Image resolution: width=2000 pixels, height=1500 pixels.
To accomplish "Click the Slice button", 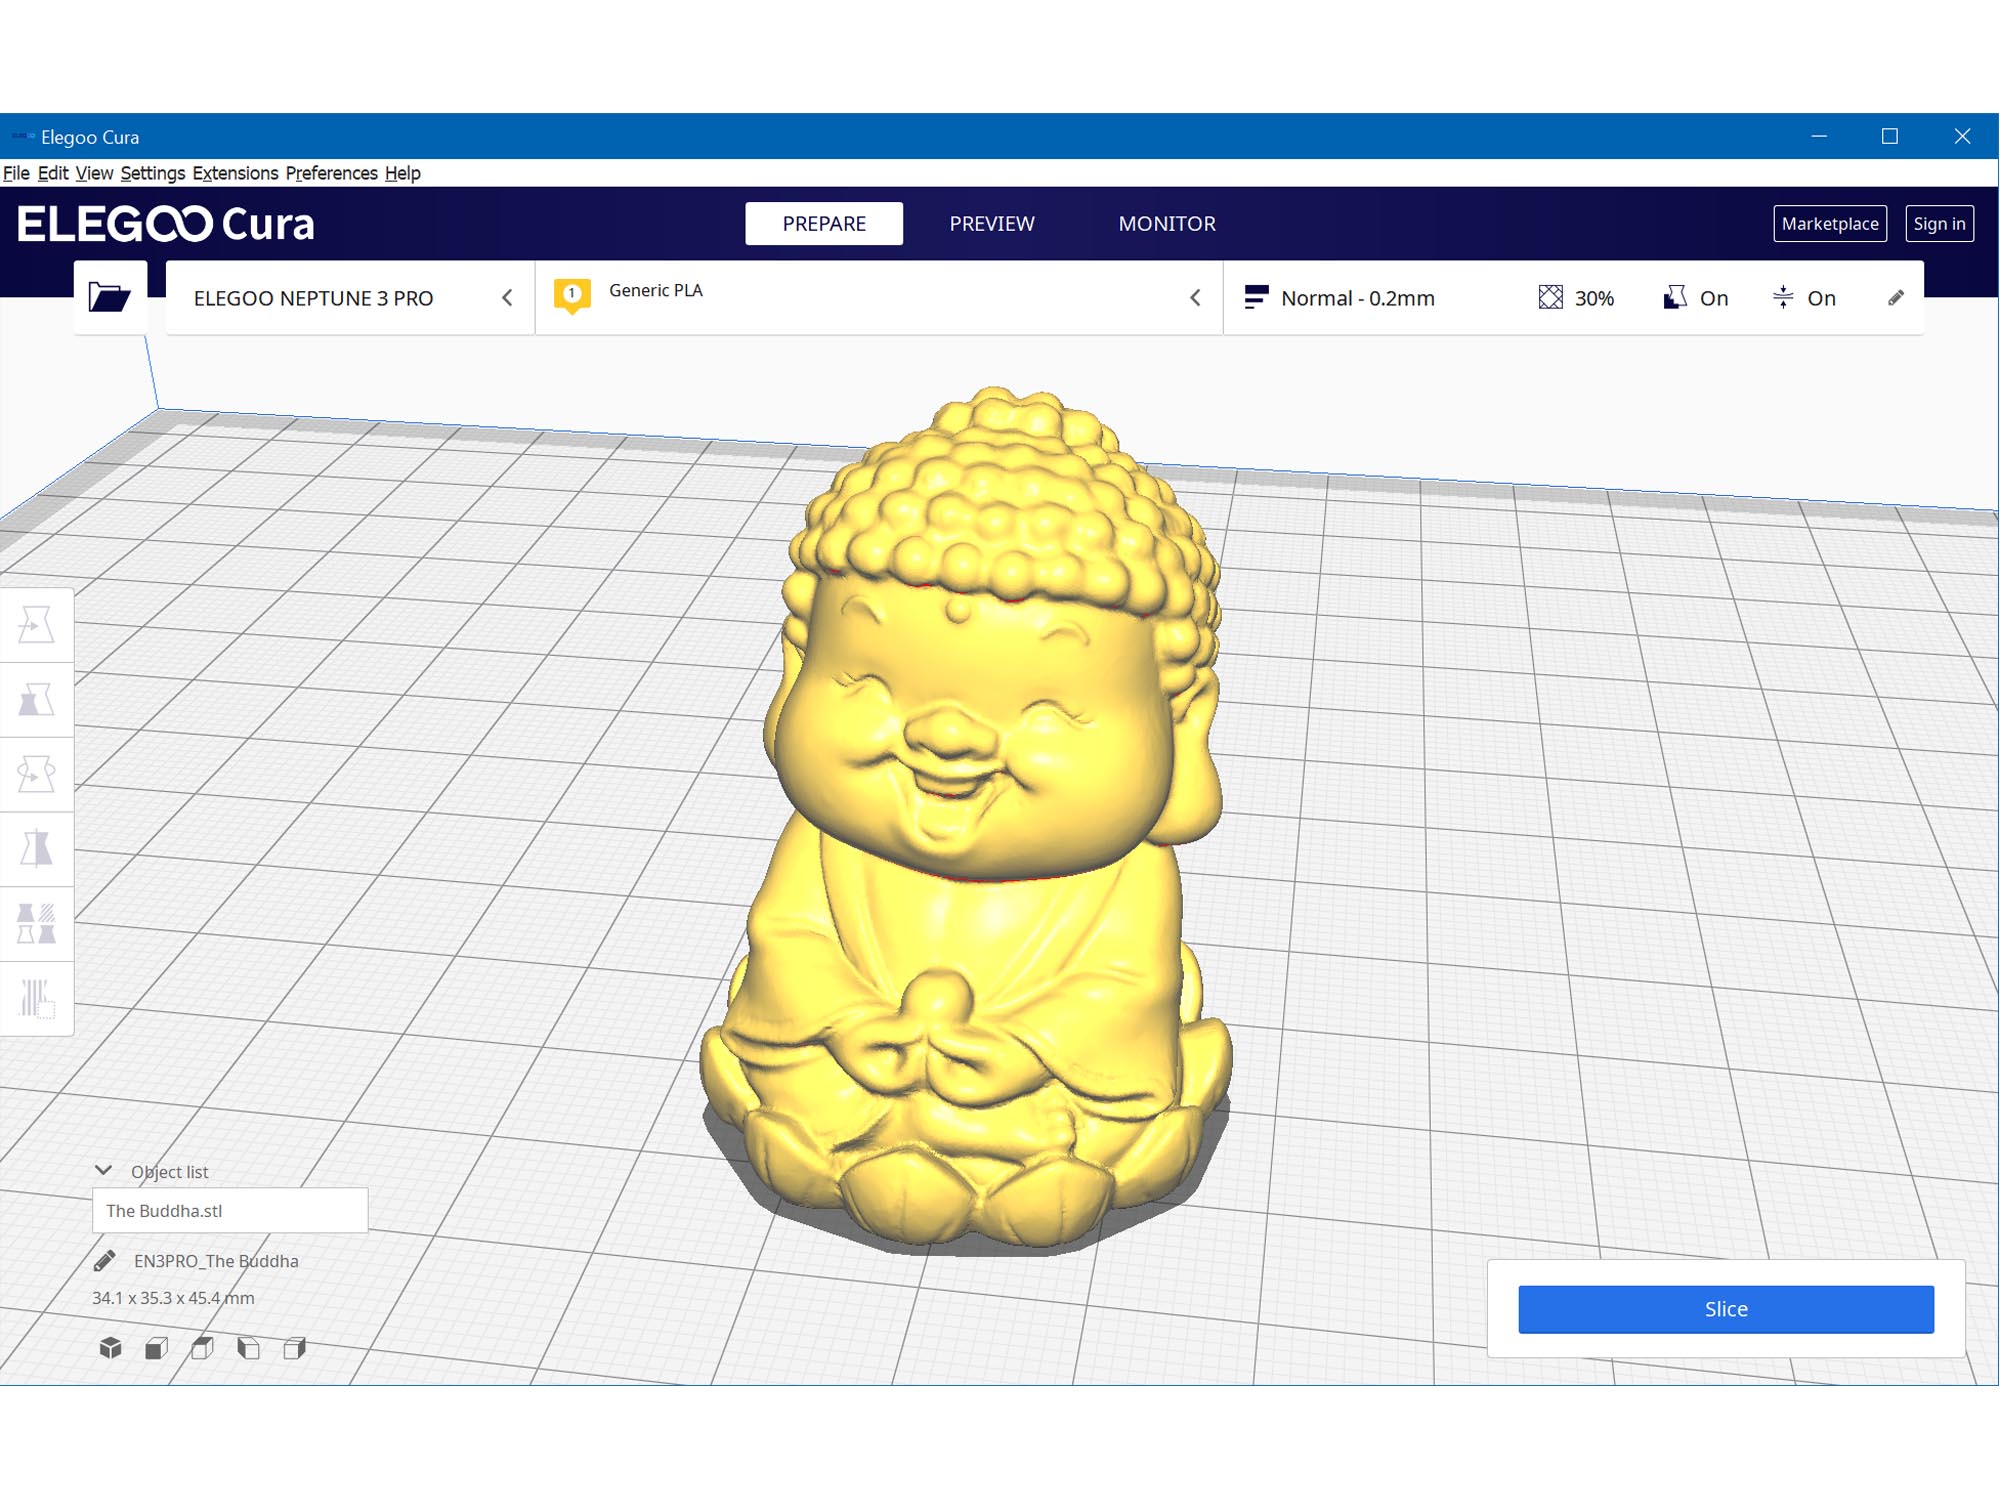I will tap(1726, 1309).
